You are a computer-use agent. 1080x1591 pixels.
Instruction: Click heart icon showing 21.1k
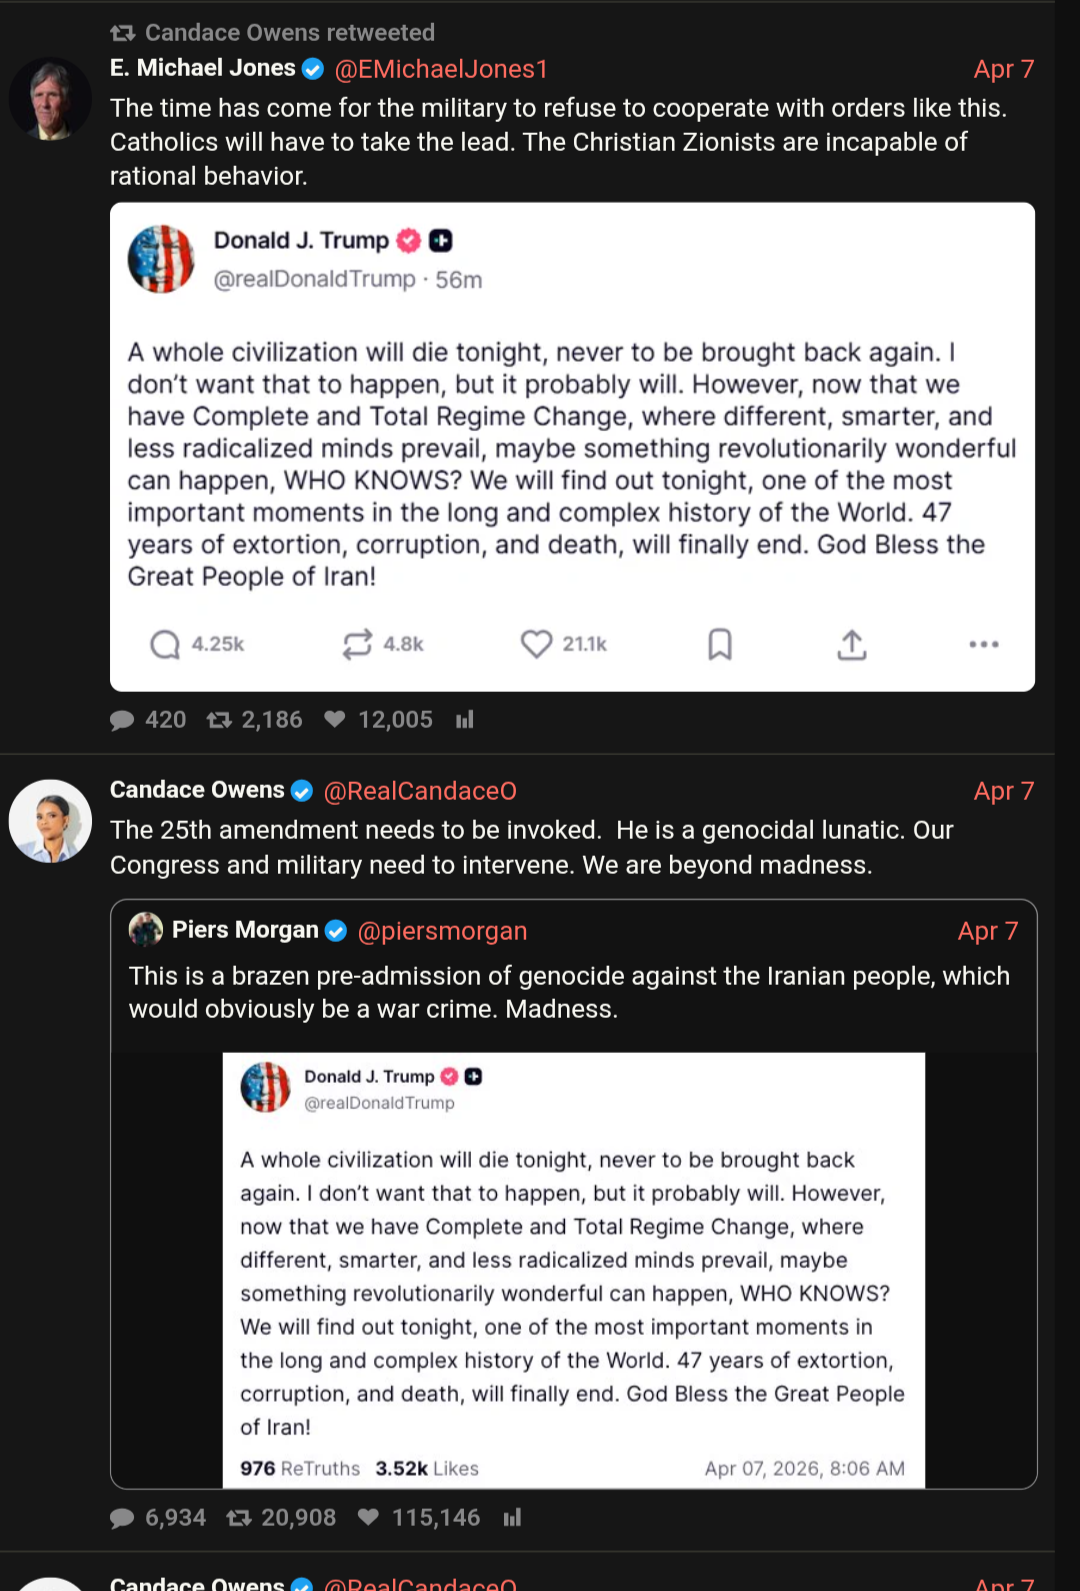536,644
